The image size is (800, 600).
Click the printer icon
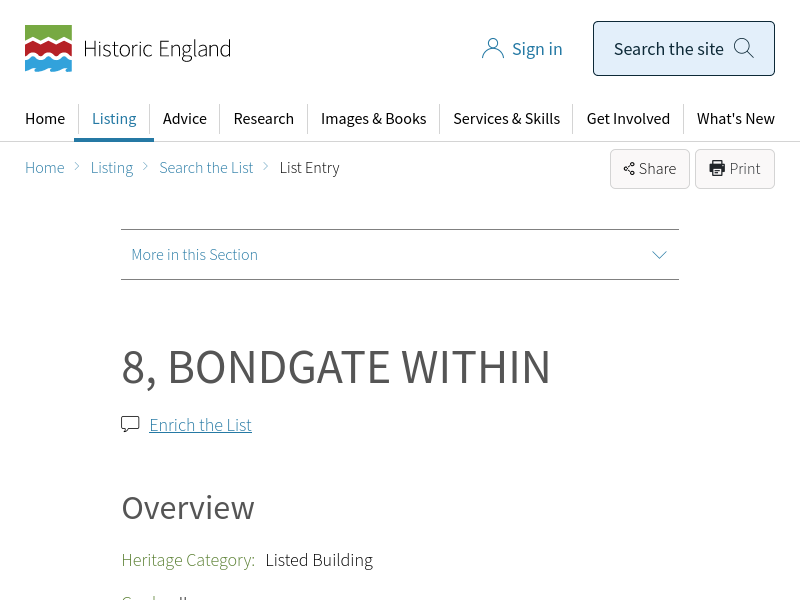coord(717,168)
